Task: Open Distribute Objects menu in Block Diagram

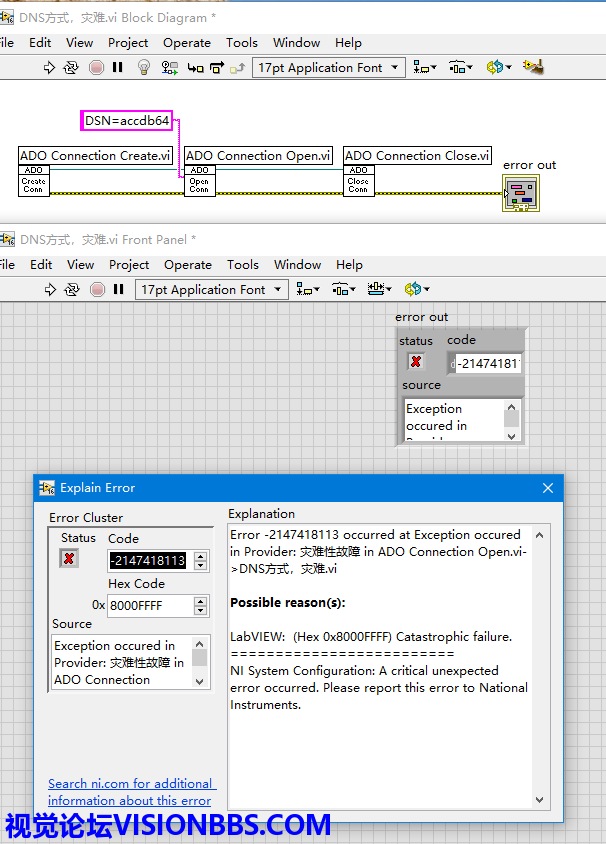Action: coord(461,67)
